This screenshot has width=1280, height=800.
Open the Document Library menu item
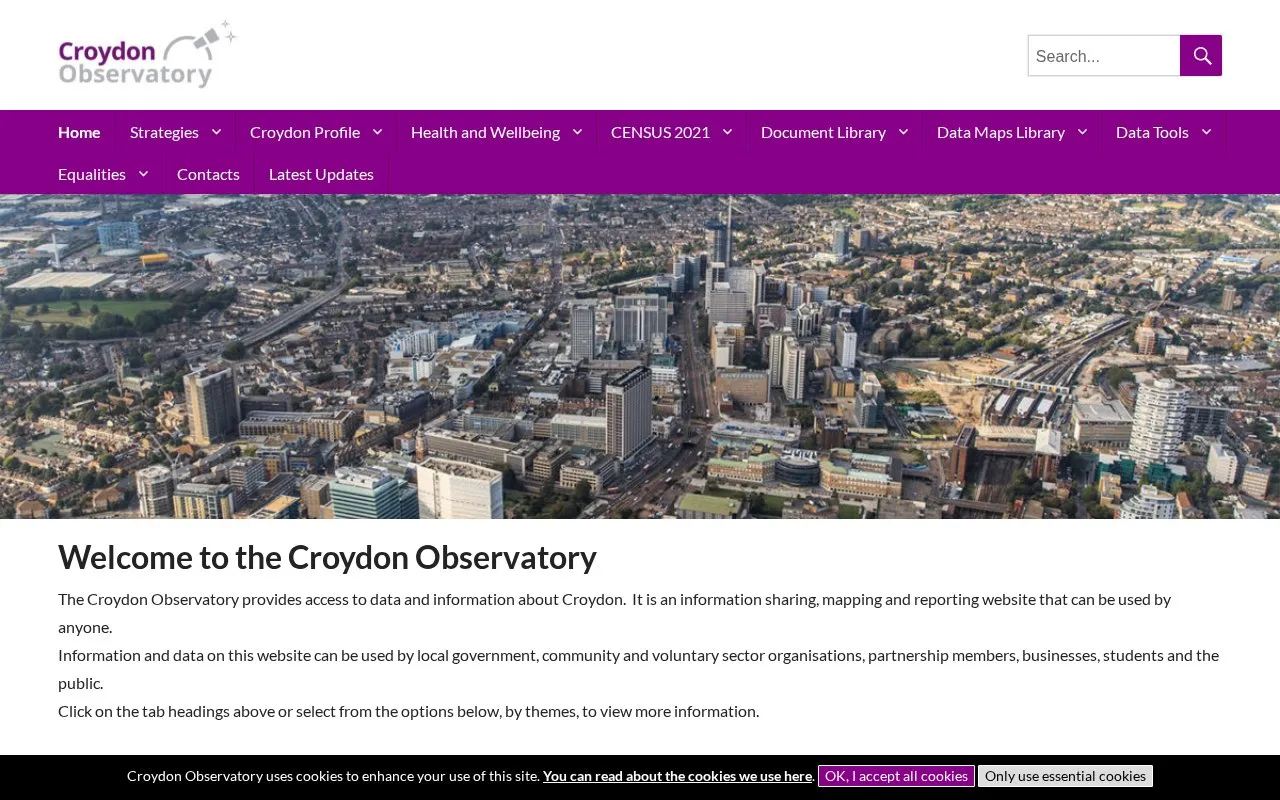(823, 132)
